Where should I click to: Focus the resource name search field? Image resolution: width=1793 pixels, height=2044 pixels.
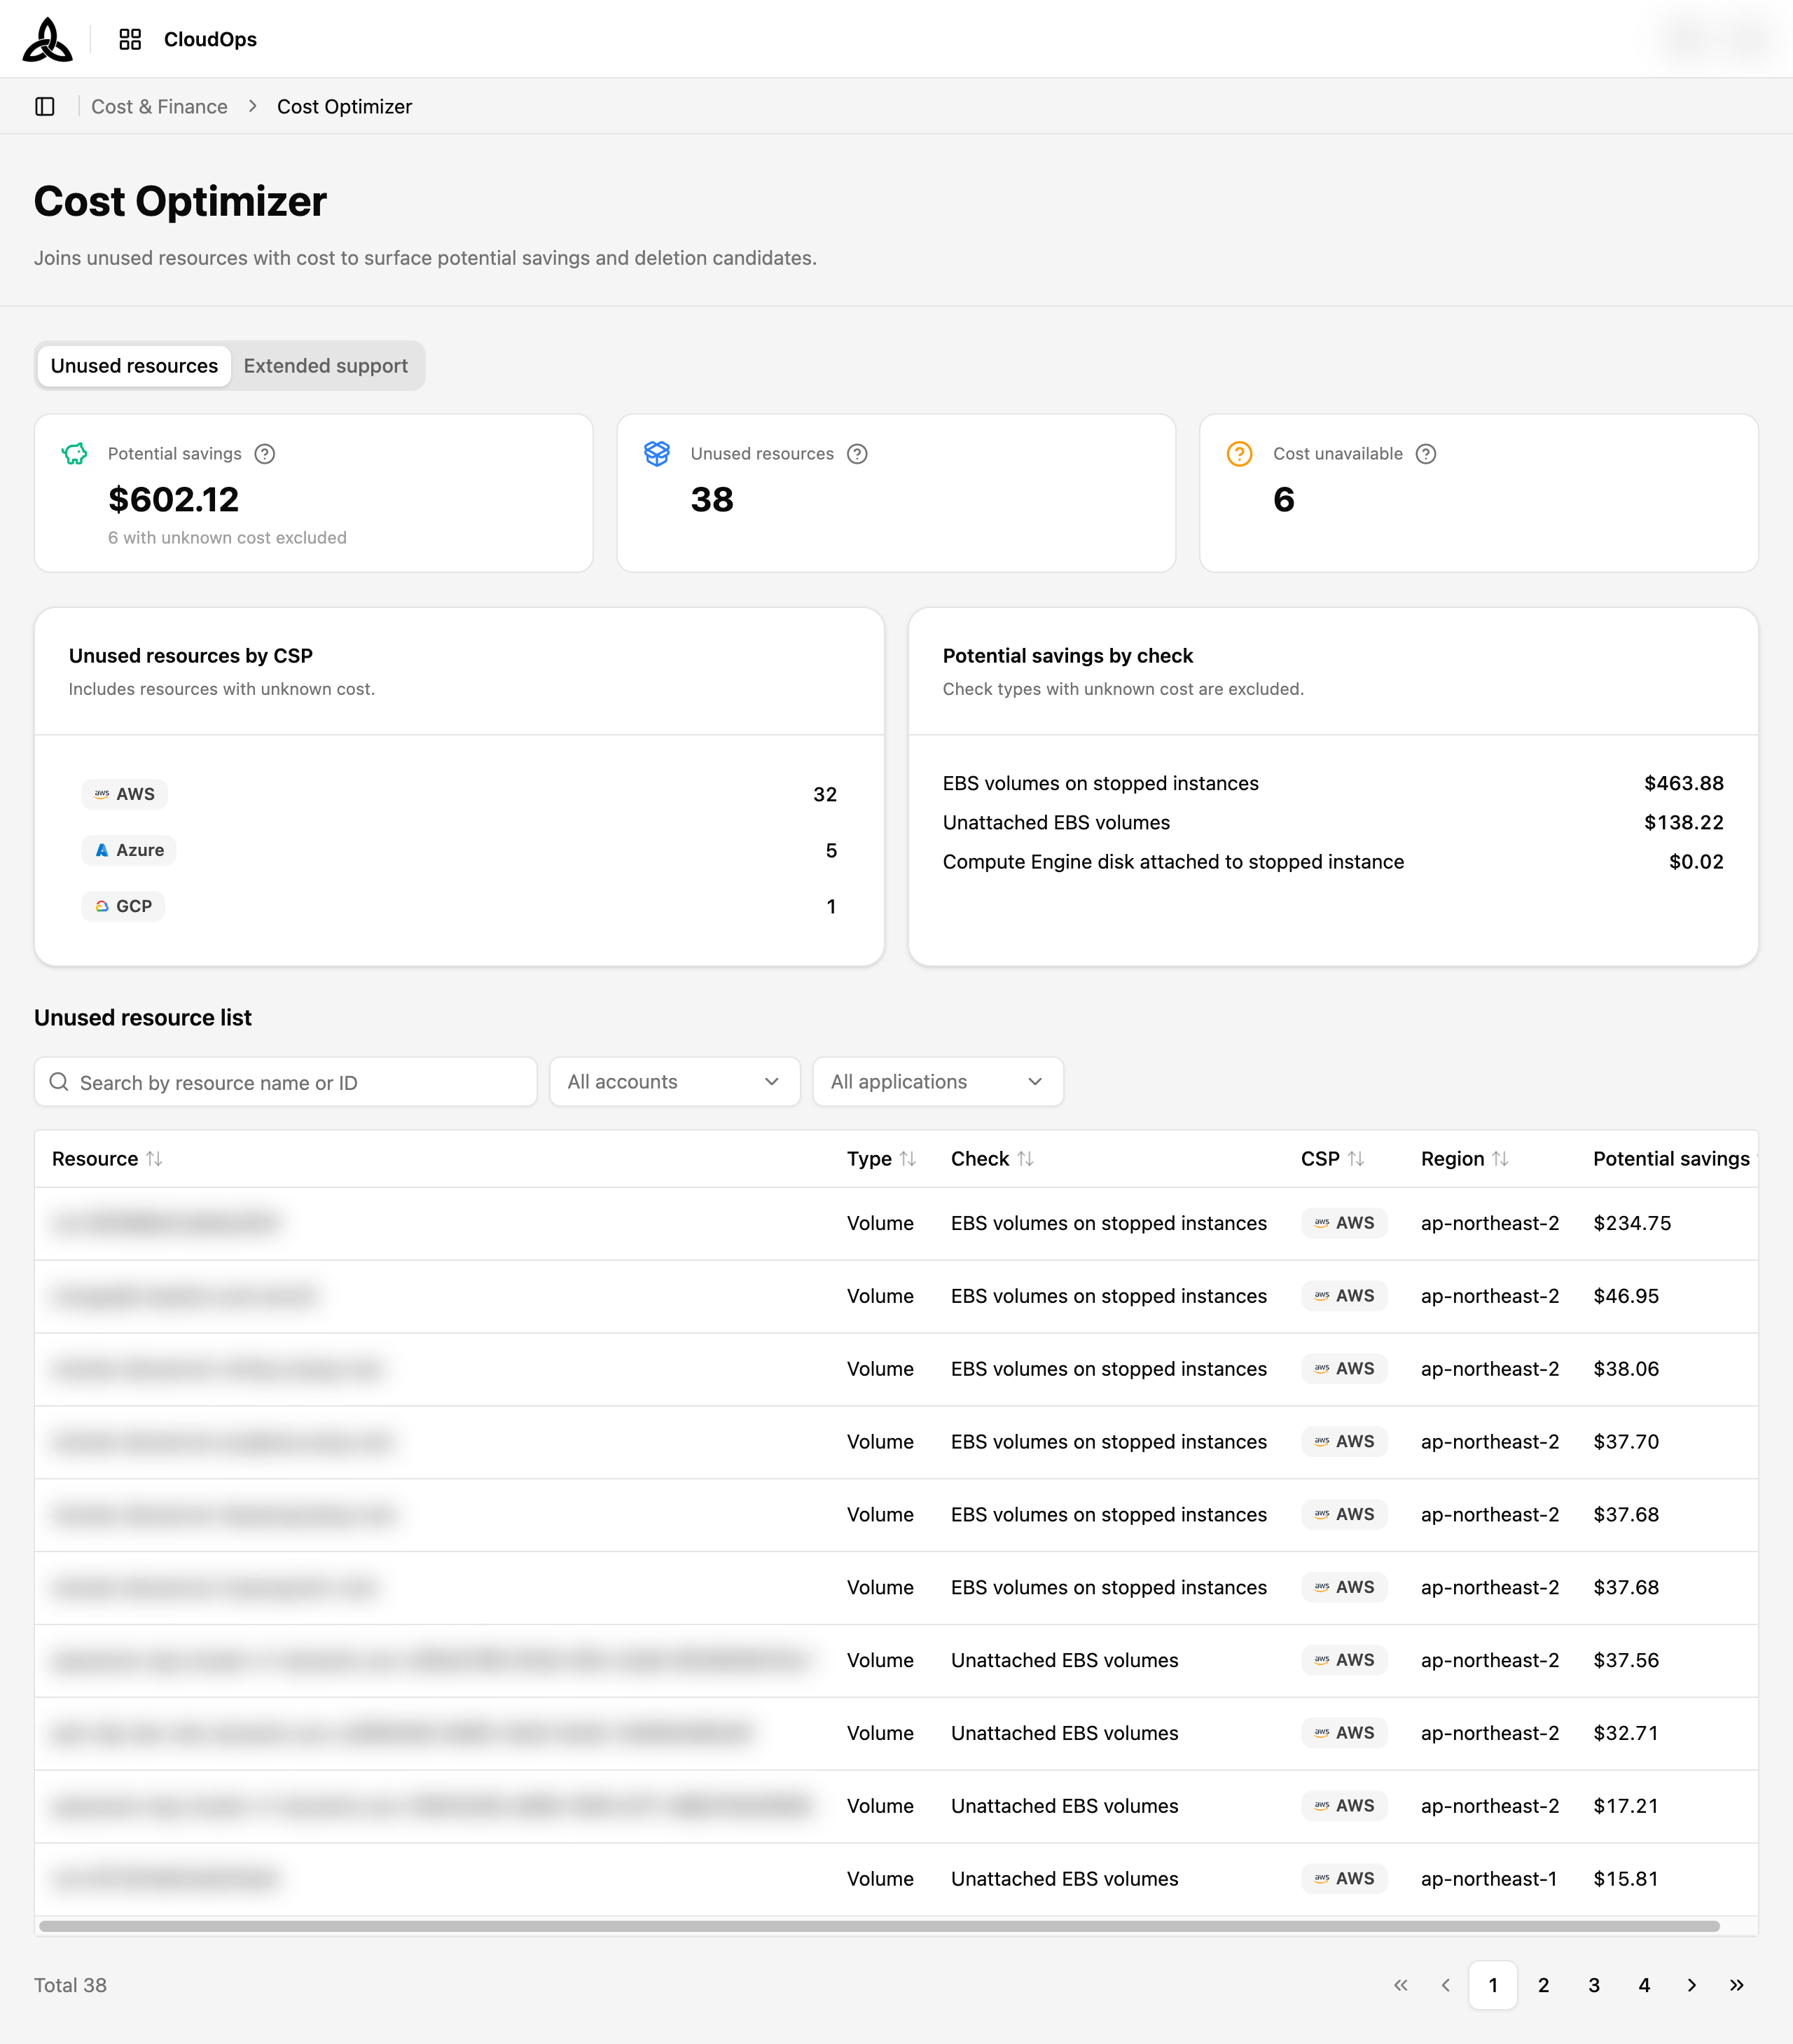[x=286, y=1082]
